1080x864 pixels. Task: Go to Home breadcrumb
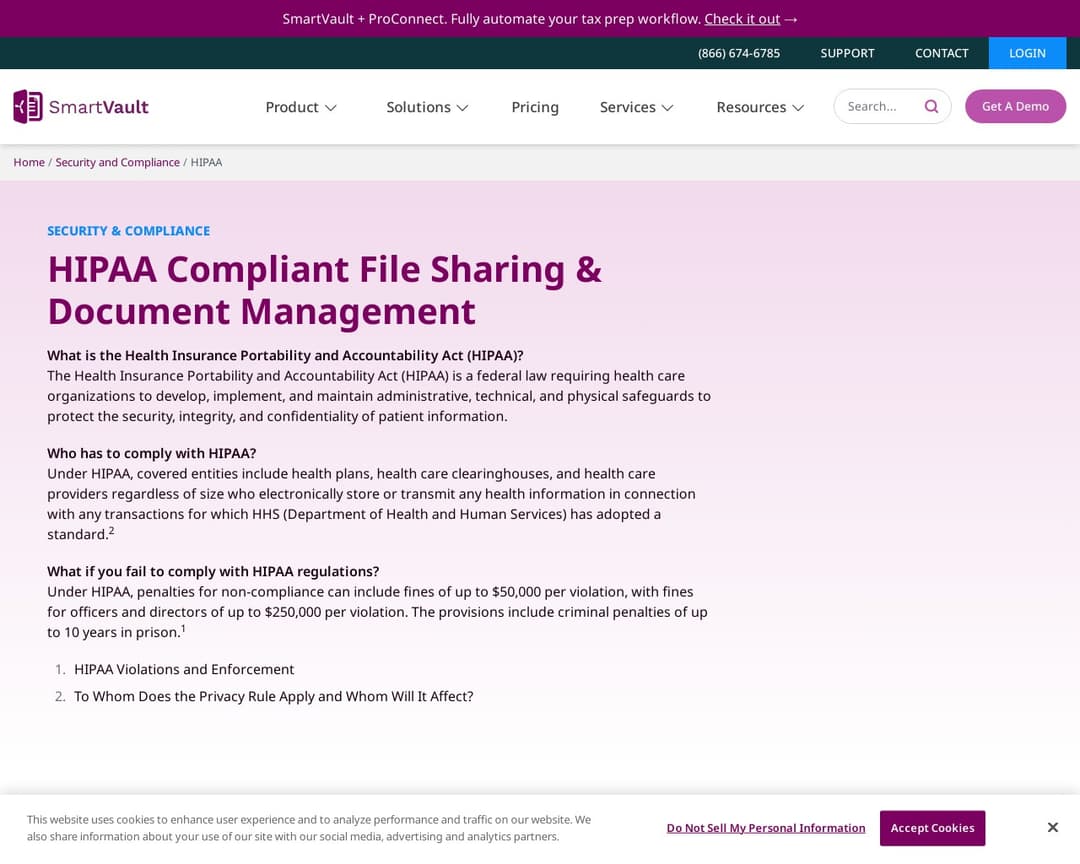[29, 162]
